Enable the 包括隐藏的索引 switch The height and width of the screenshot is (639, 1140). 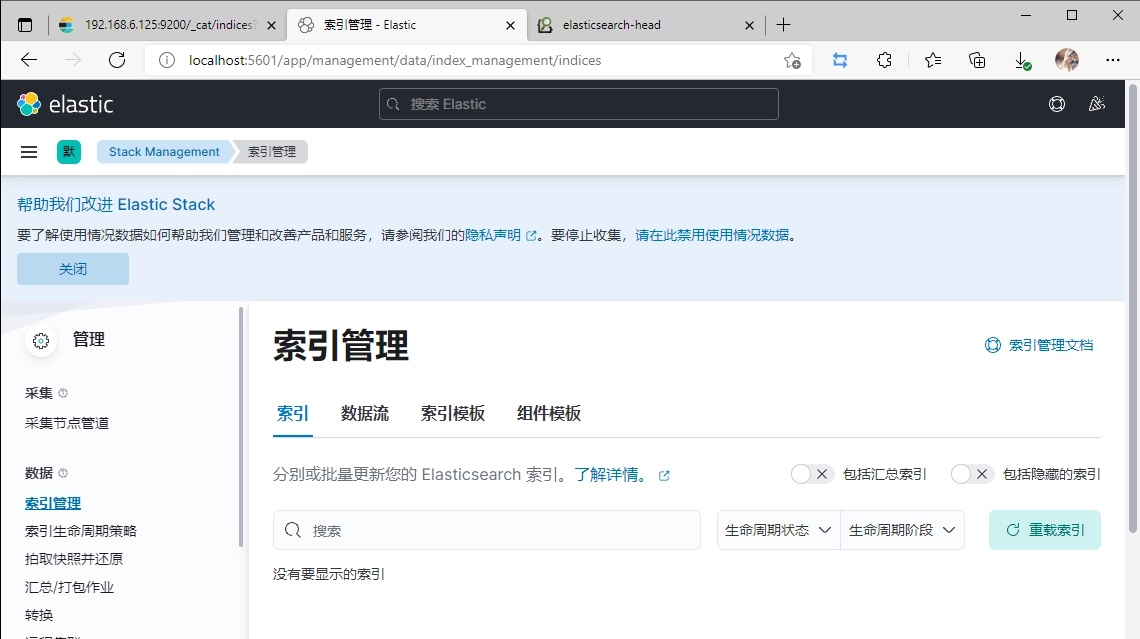point(971,474)
